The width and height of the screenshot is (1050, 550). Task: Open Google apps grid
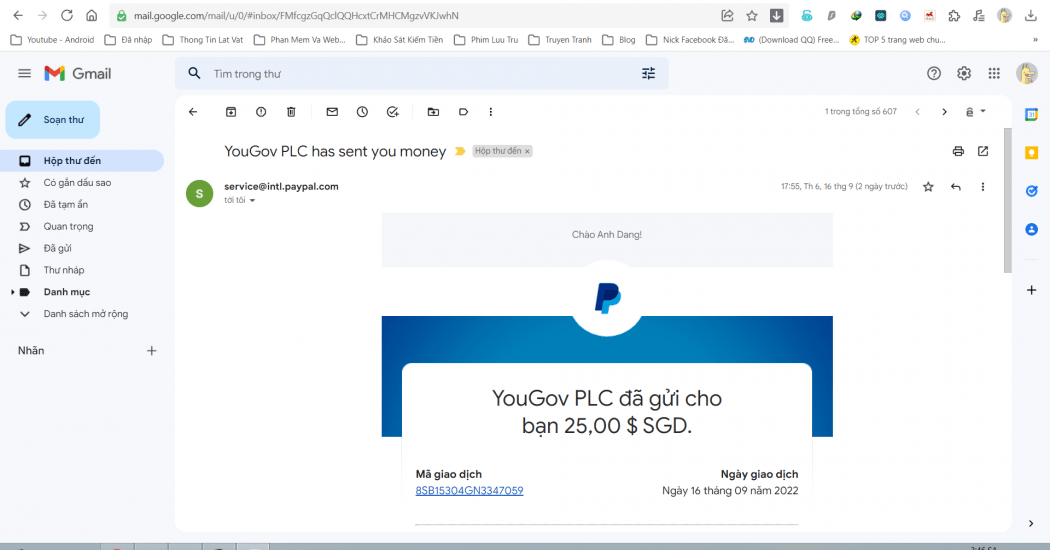pos(994,74)
